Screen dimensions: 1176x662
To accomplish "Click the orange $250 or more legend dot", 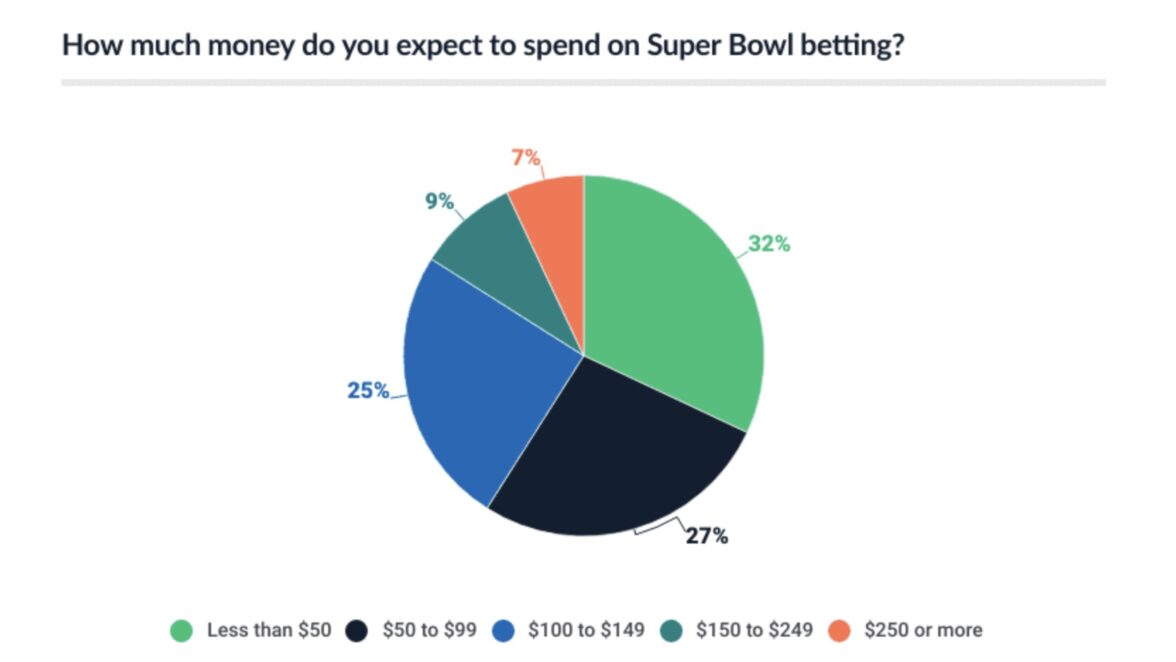I will pos(838,630).
